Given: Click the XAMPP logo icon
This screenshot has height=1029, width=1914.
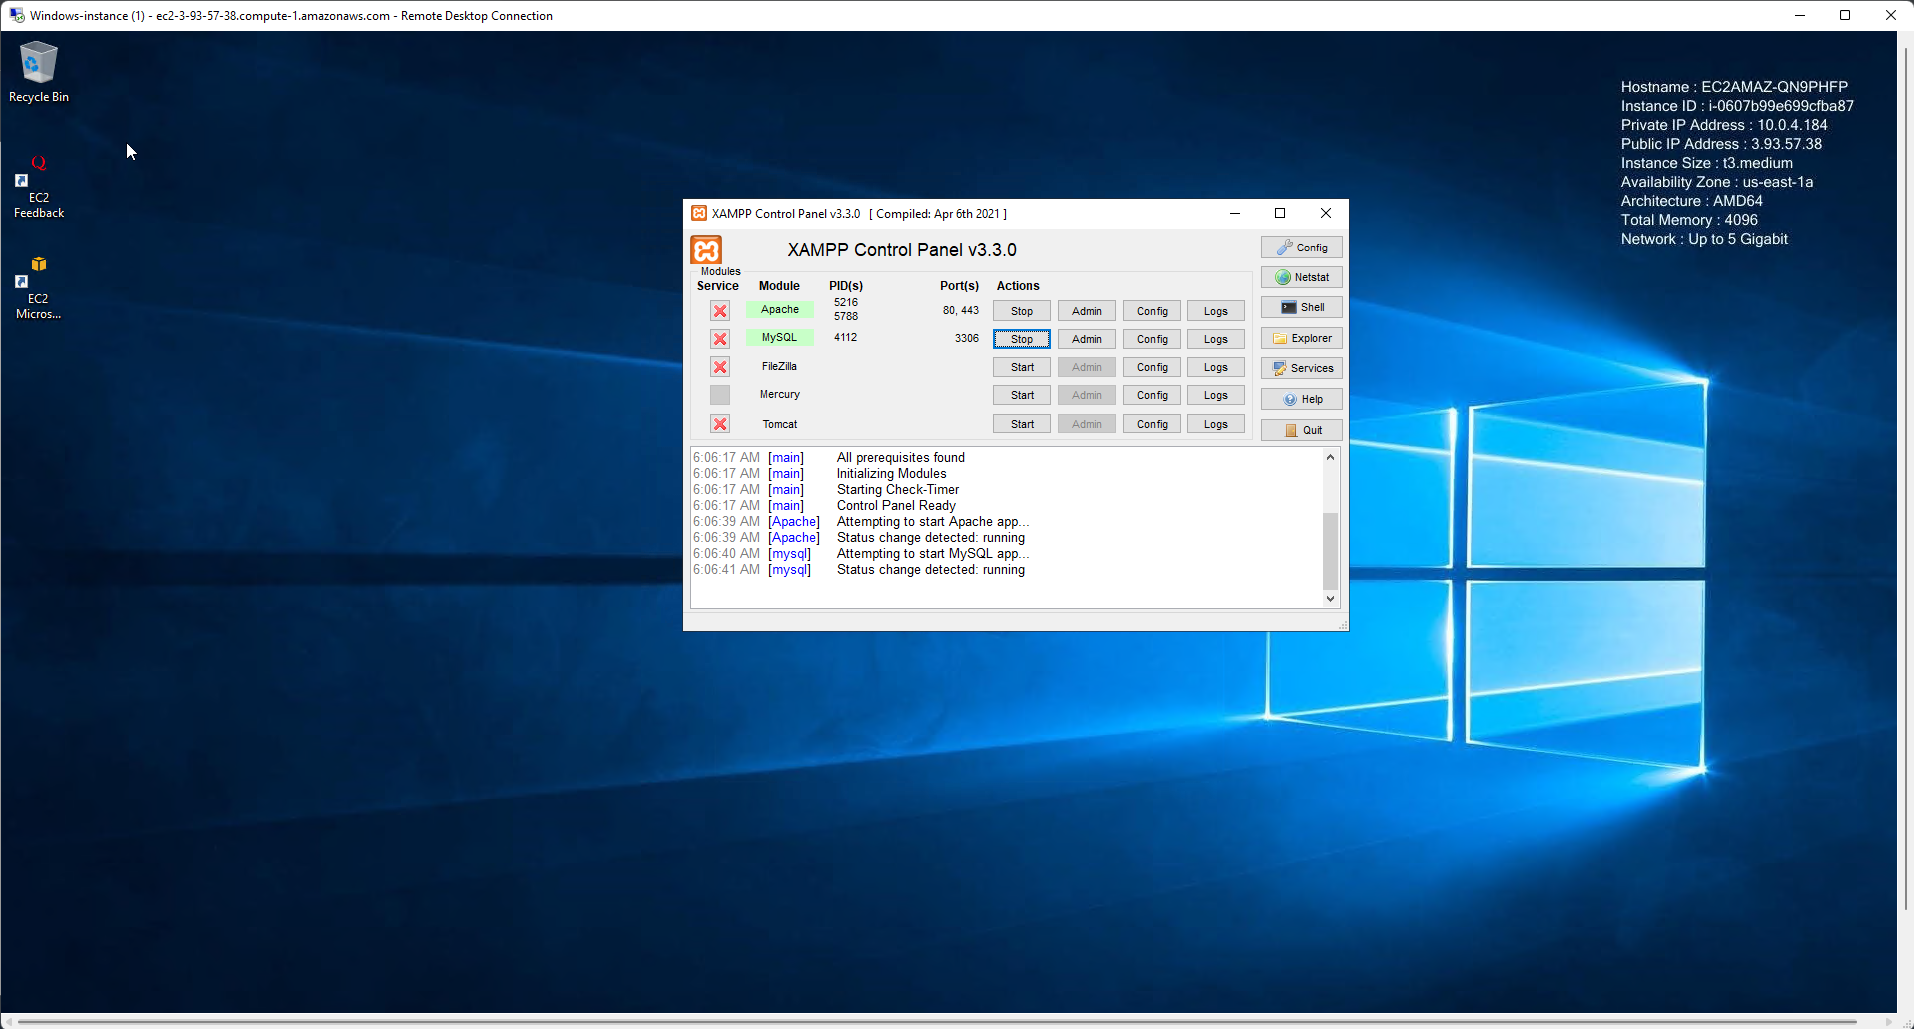Looking at the screenshot, I should [x=706, y=250].
